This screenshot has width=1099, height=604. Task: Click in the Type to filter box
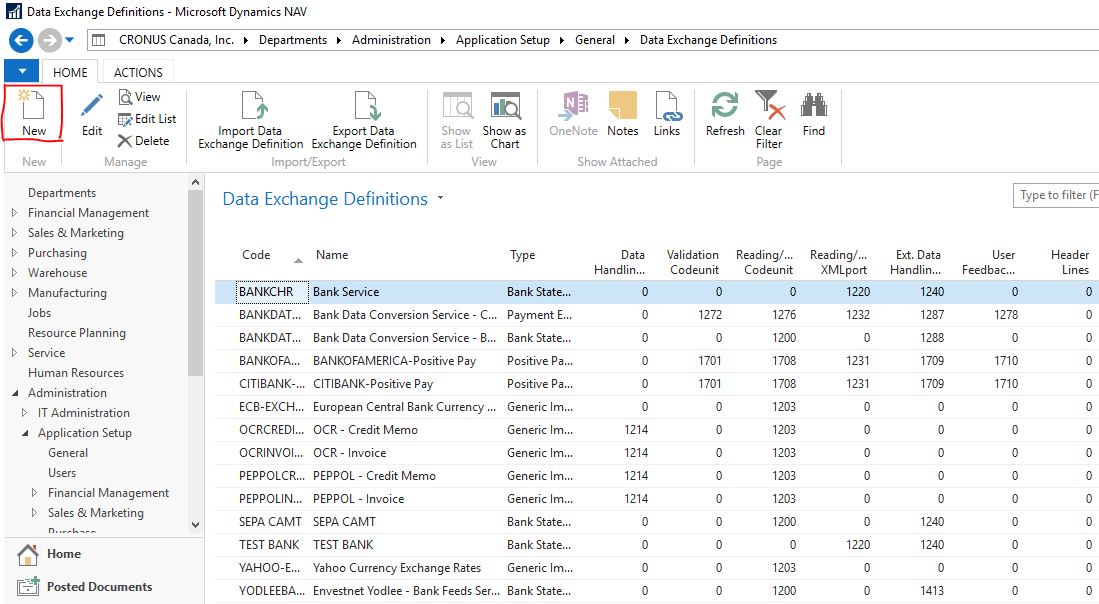tap(1056, 195)
